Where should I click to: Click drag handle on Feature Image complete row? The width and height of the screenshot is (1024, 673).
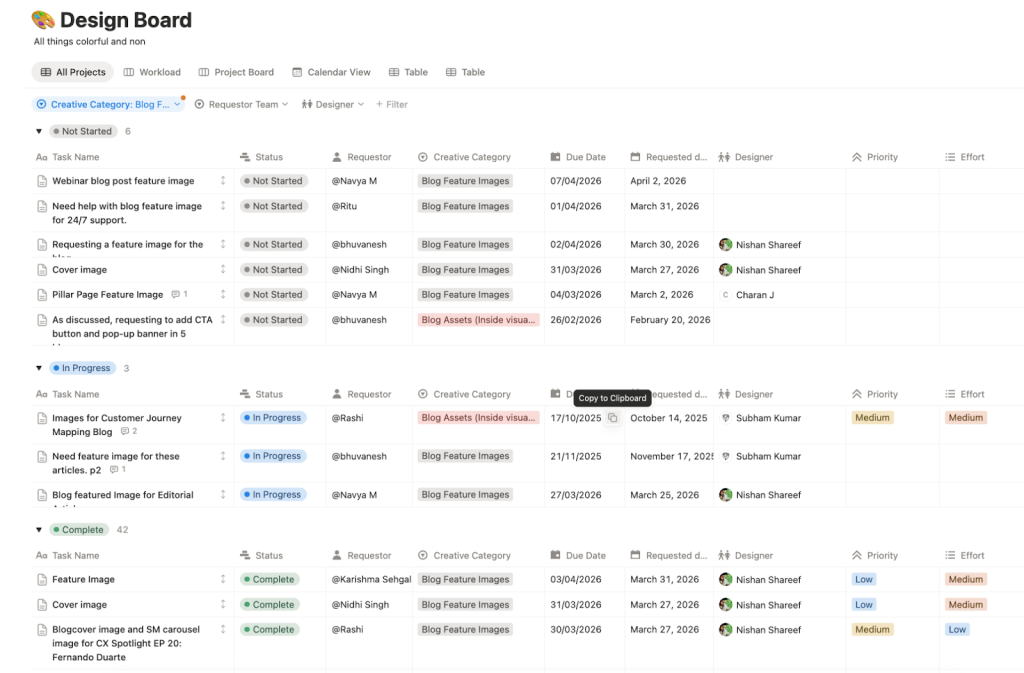coord(223,579)
